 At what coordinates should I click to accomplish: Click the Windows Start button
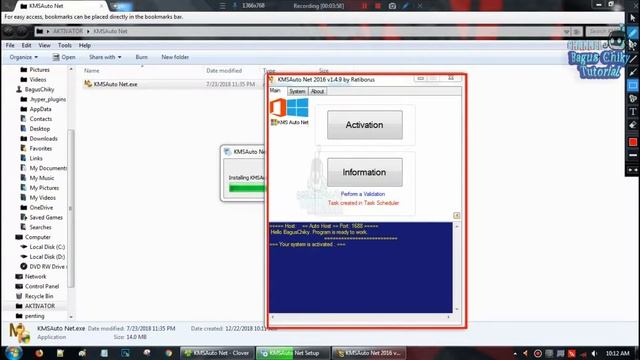[x=13, y=353]
